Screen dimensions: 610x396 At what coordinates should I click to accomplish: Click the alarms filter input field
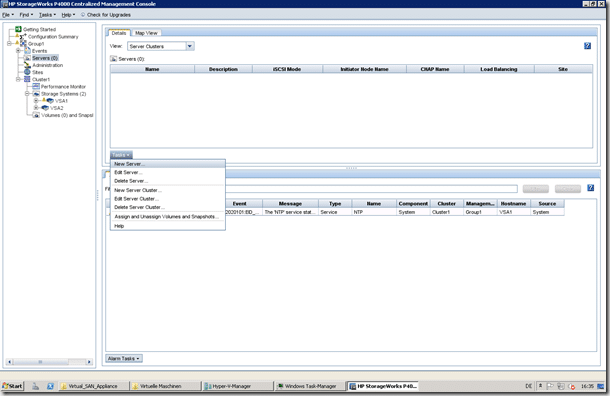coord(372,189)
